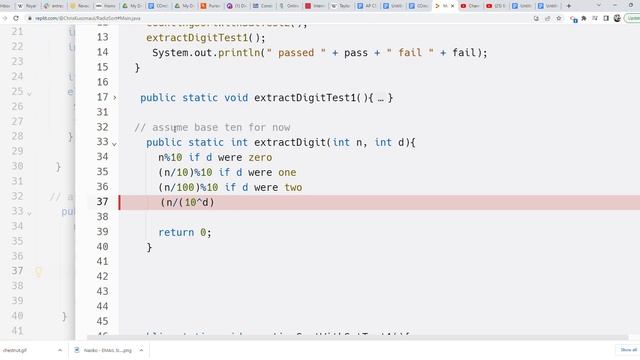Open options arrow for chestnut.gif download
The height and width of the screenshot is (360, 640).
pyautogui.click(x=60, y=350)
